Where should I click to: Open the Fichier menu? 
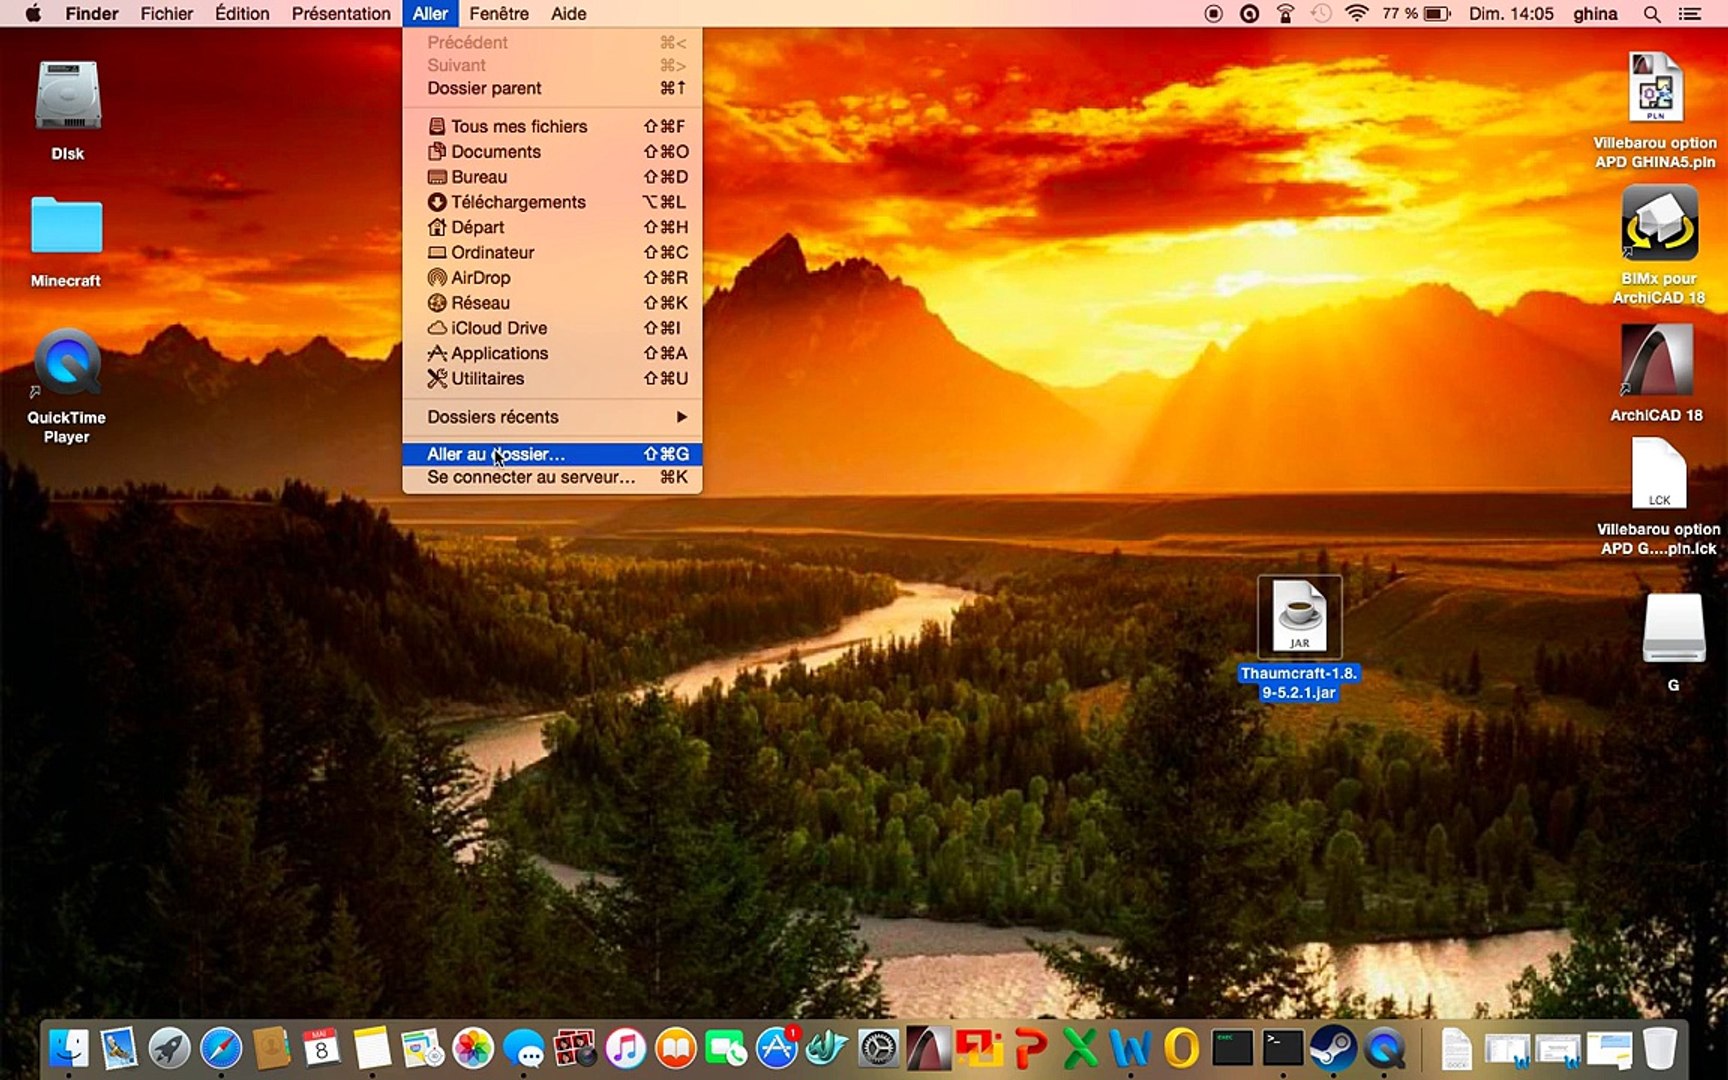click(x=167, y=14)
